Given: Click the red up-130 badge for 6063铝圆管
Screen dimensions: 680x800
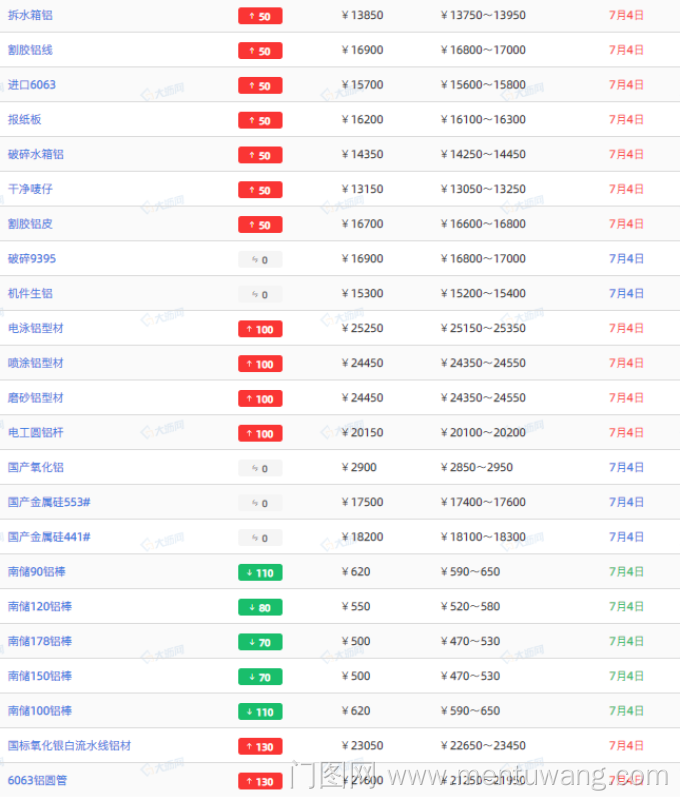Looking at the screenshot, I should [x=260, y=781].
